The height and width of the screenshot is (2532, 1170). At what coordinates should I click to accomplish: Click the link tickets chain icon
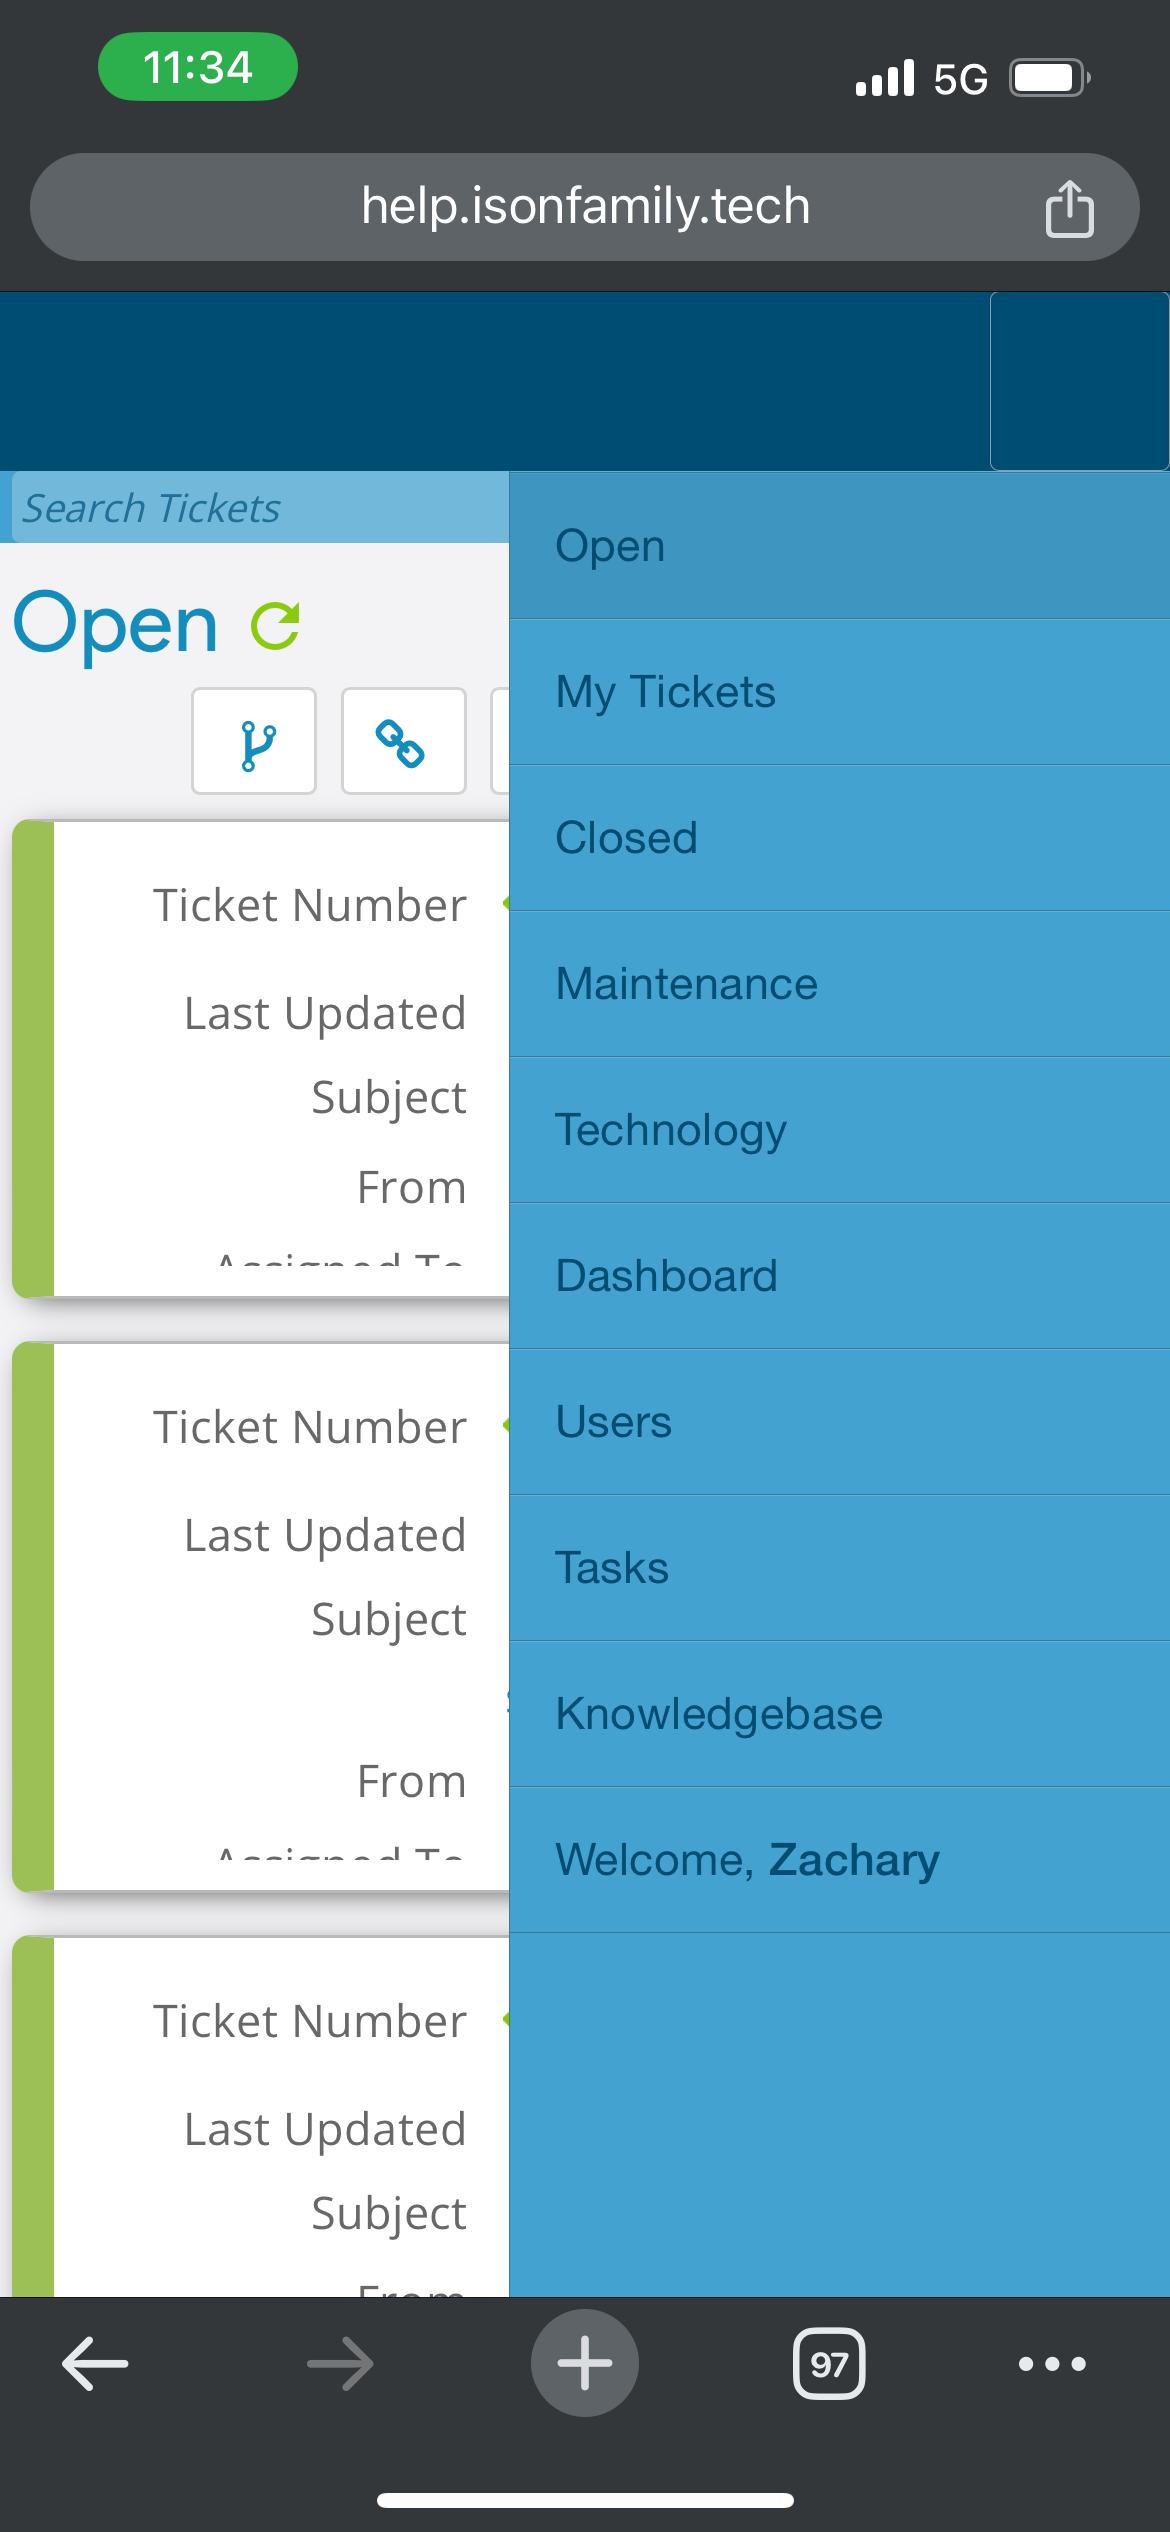tap(403, 742)
